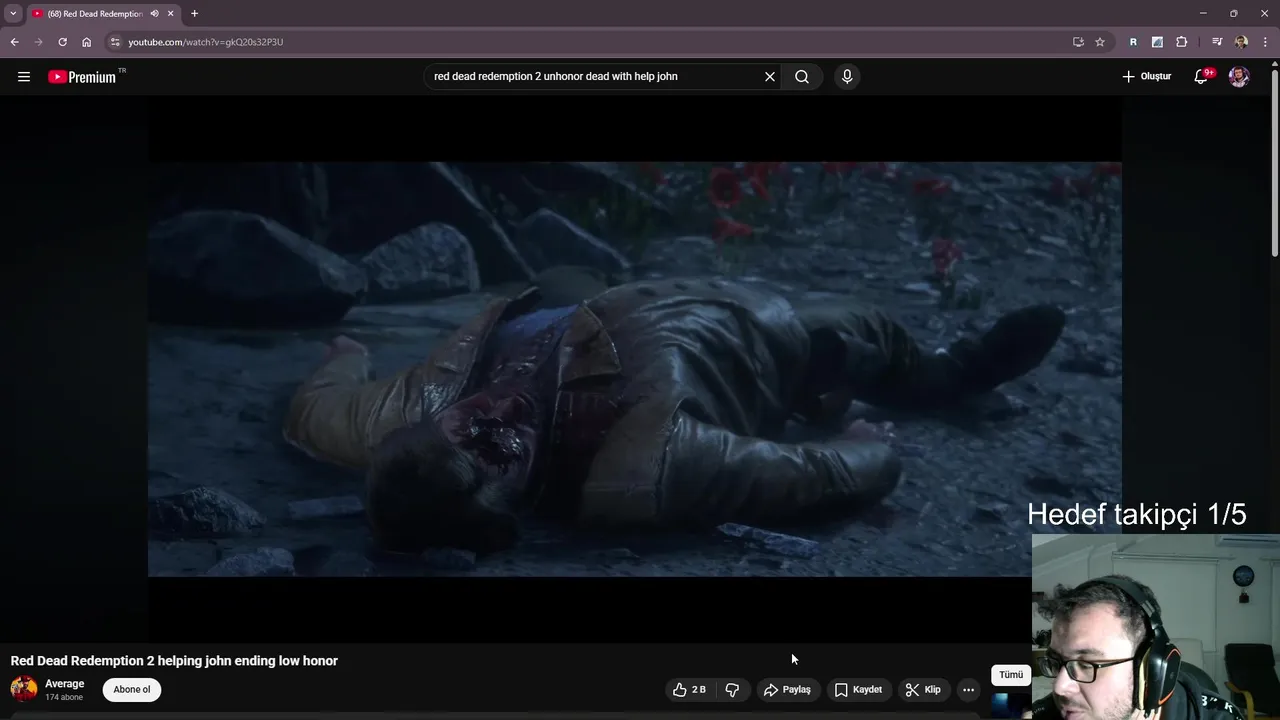This screenshot has height=720, width=1280.
Task: Close the Red Dead Redemption tab
Action: (171, 14)
